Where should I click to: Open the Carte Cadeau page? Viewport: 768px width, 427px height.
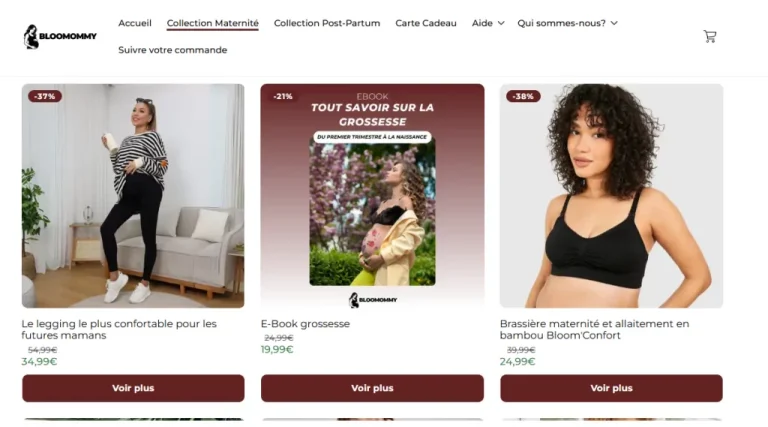tap(426, 23)
